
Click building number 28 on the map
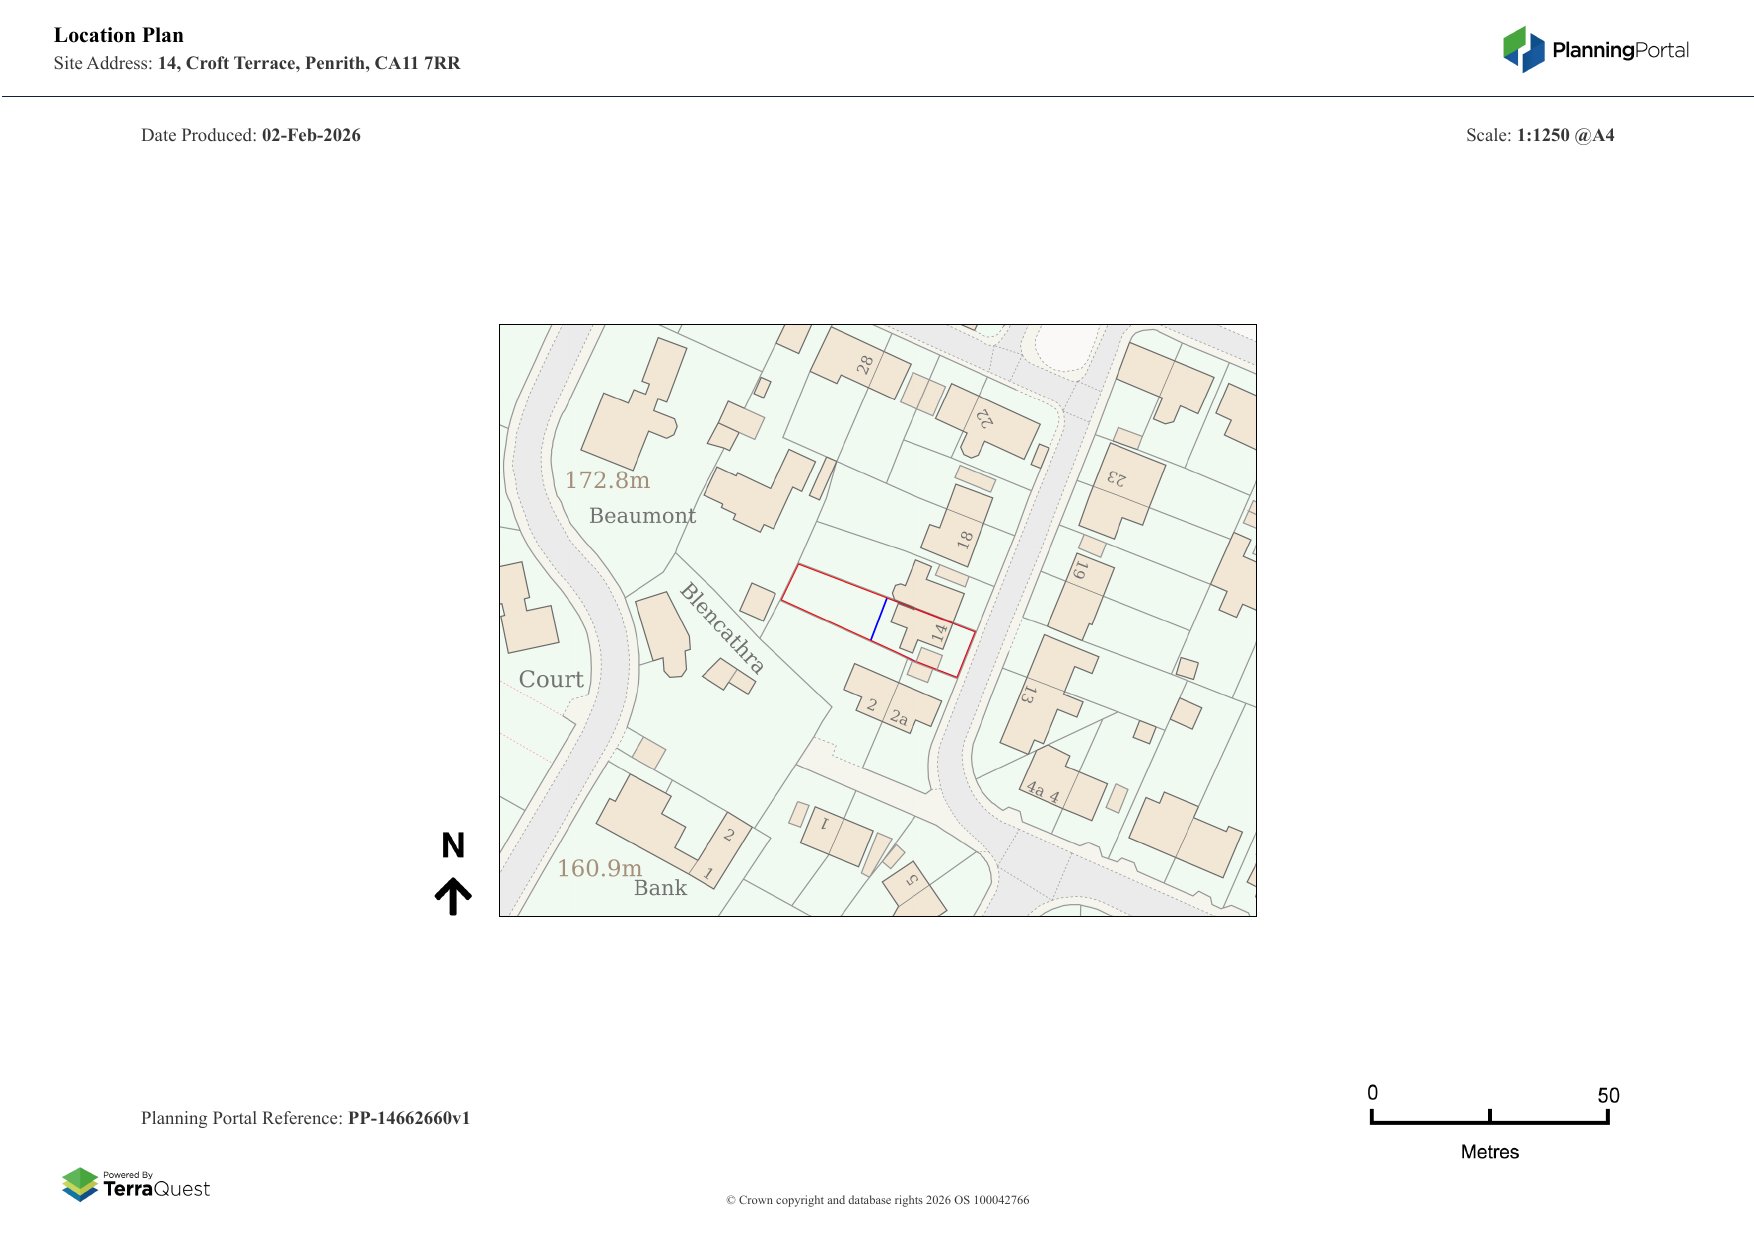[865, 364]
